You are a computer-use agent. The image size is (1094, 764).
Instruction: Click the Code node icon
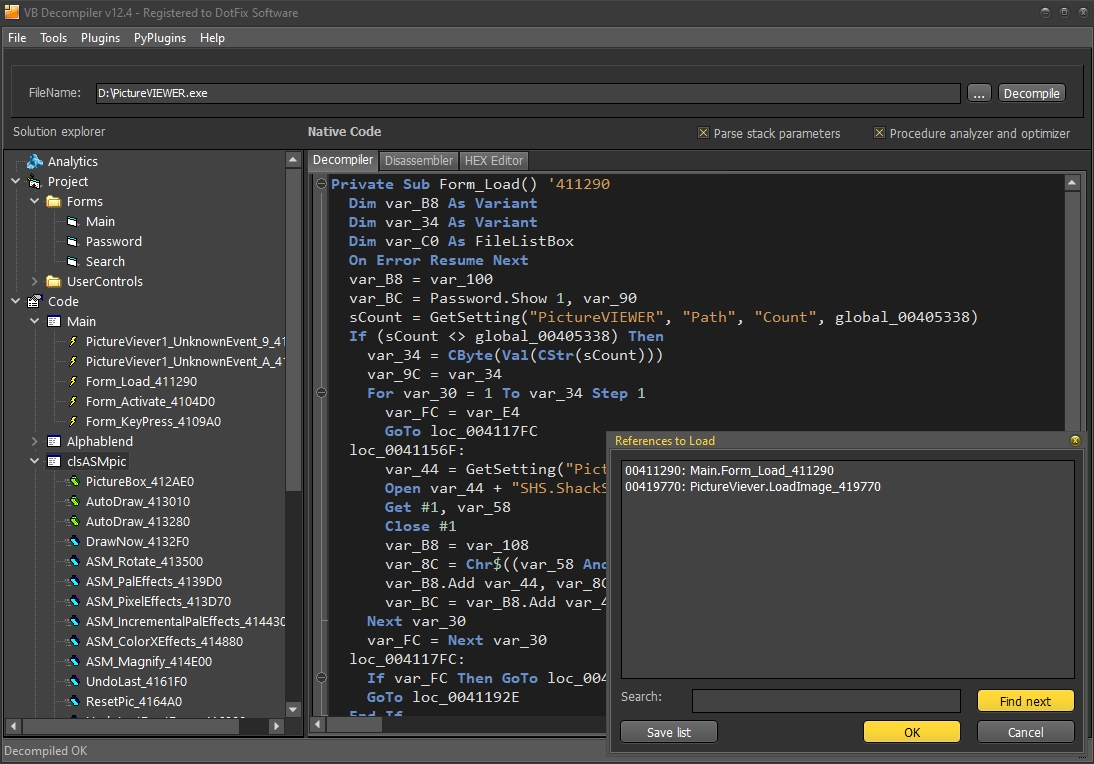35,301
